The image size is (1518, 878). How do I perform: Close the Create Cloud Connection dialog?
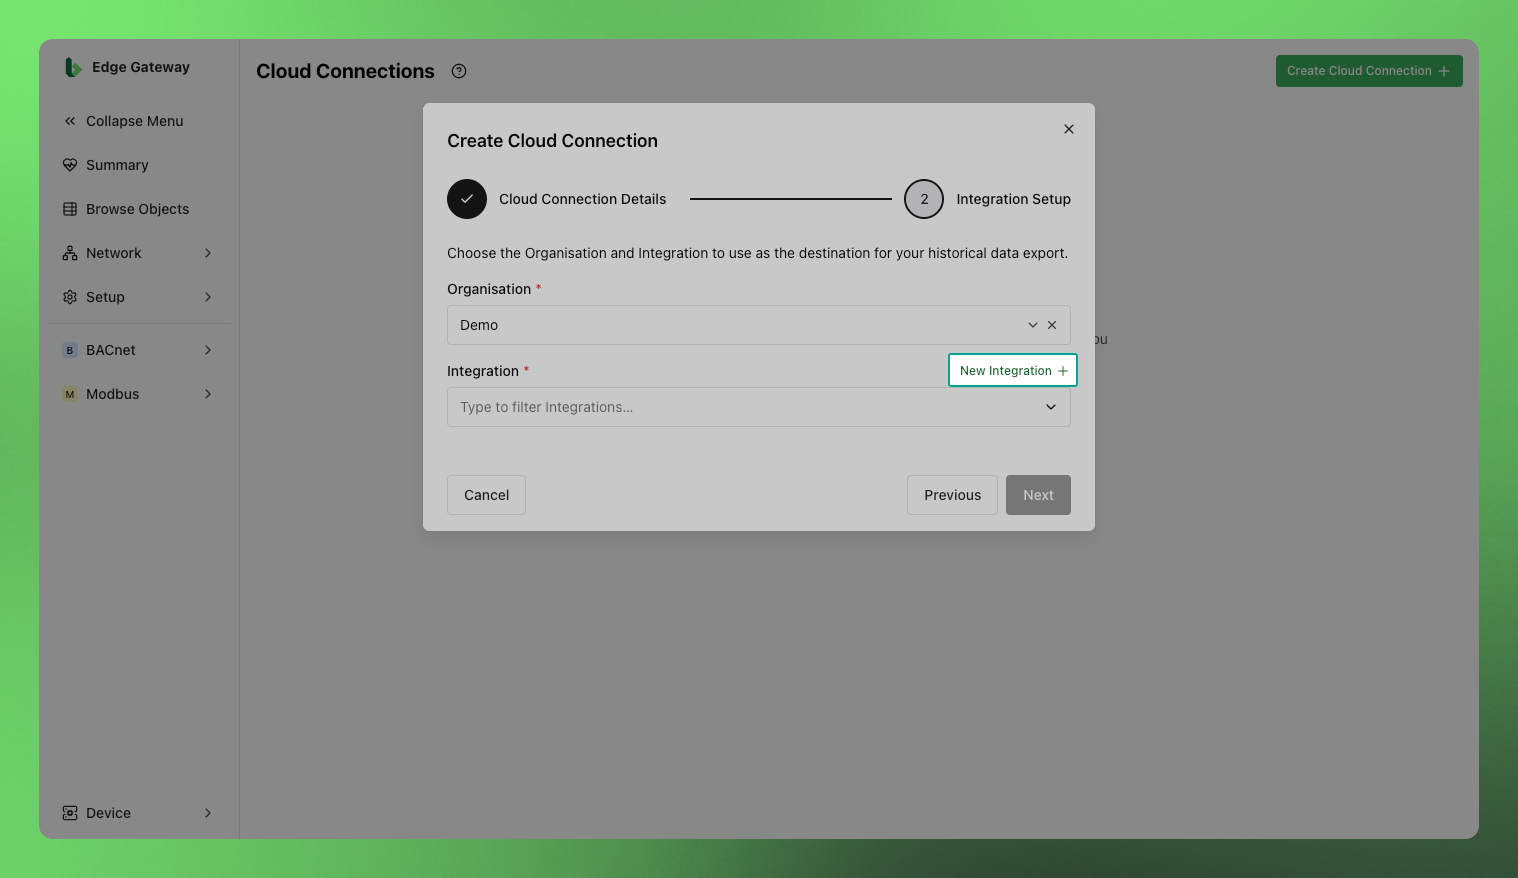point(1069,129)
